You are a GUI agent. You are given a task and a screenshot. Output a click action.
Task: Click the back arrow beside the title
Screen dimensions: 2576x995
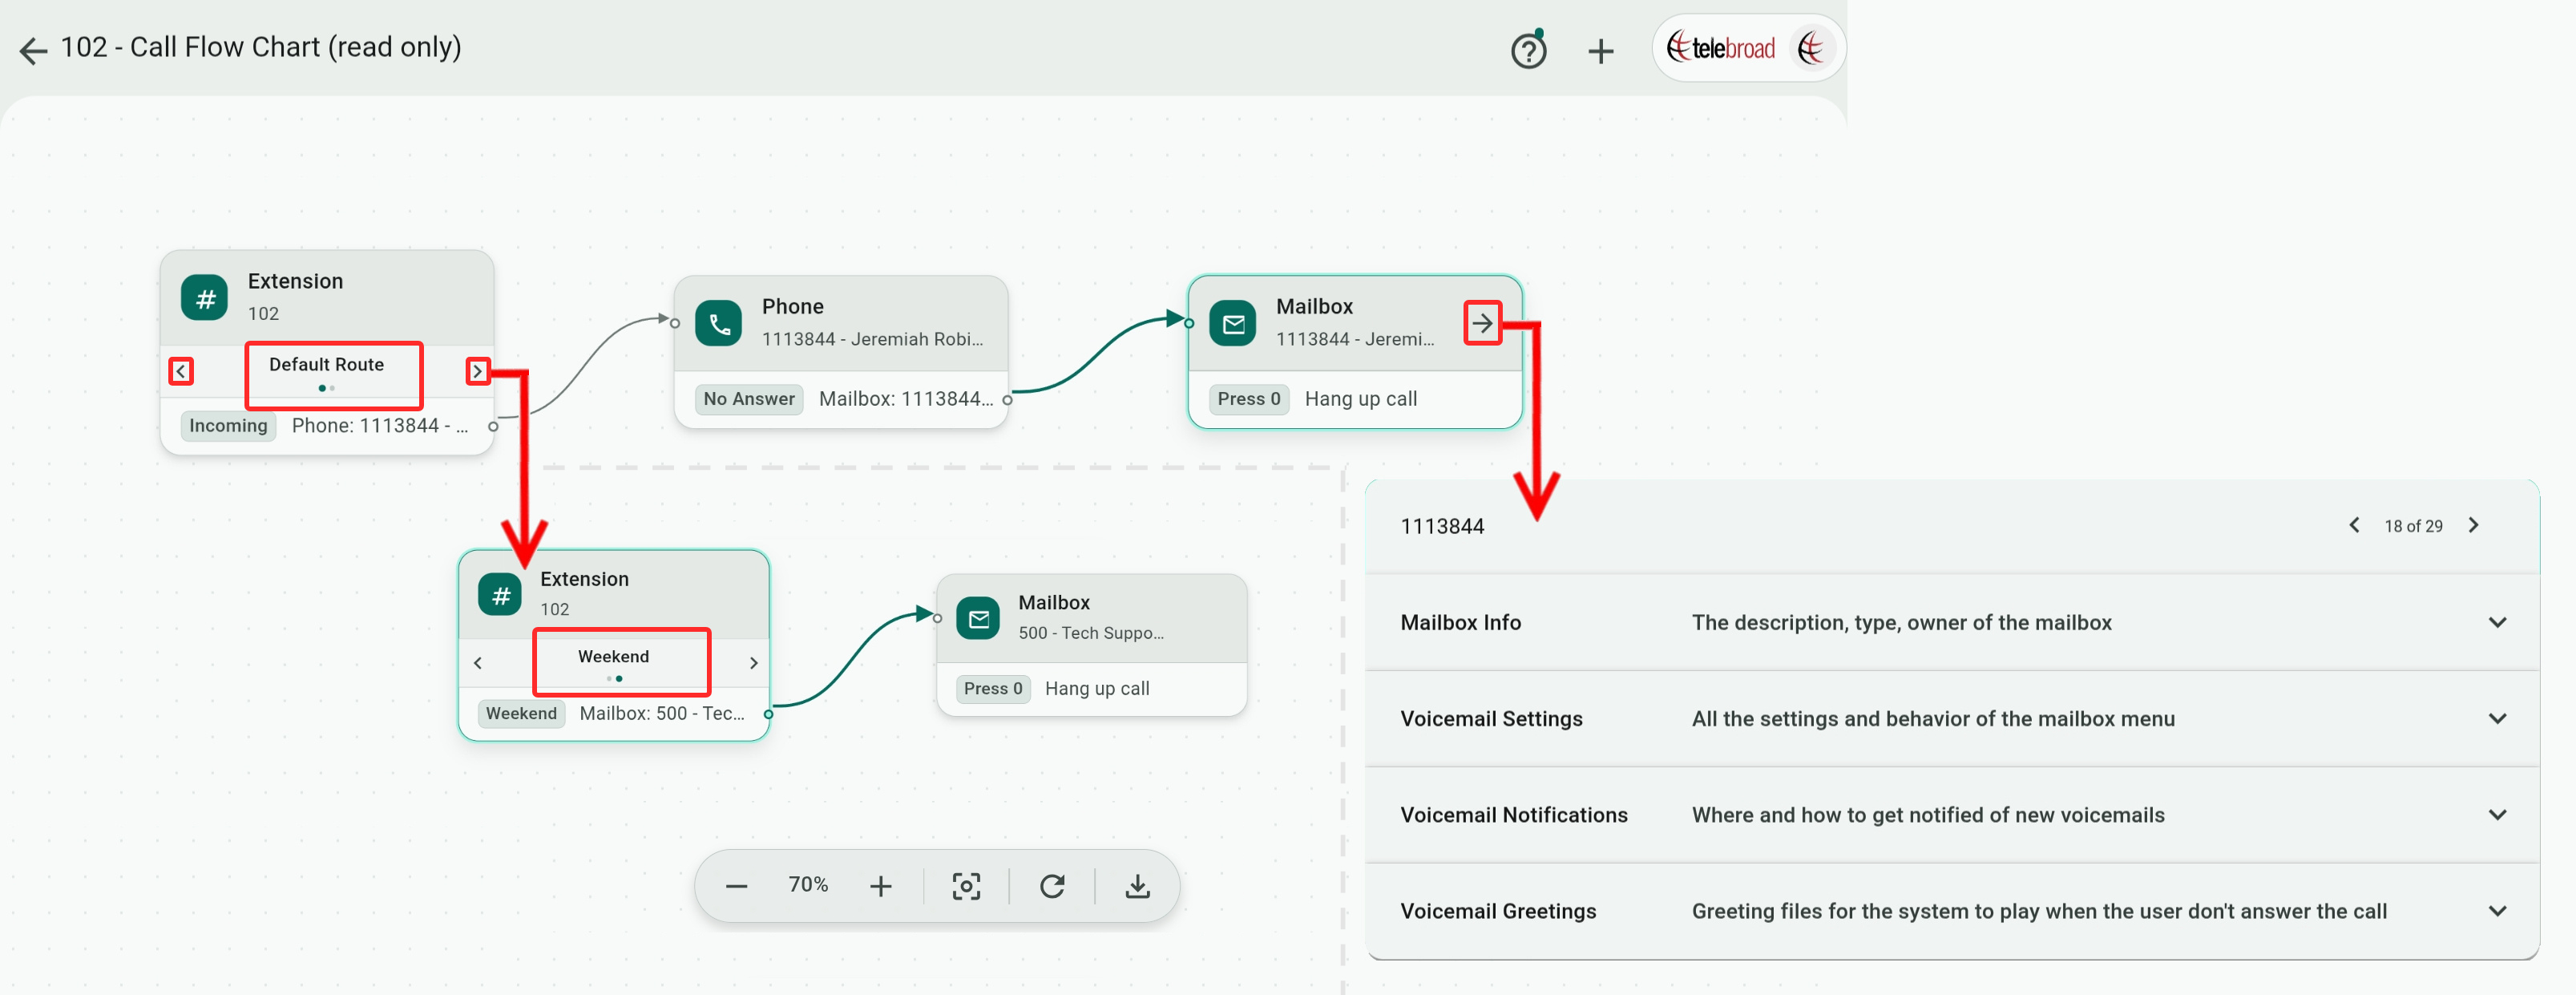pos(33,50)
